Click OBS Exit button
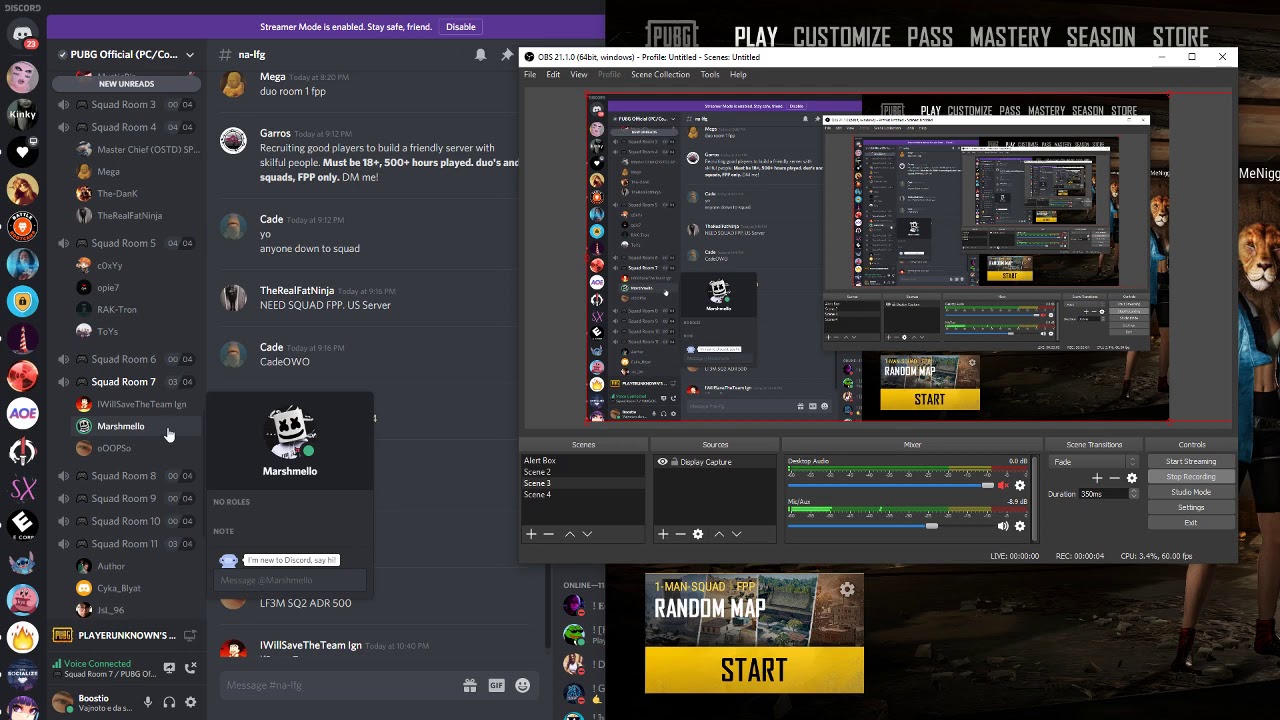The height and width of the screenshot is (720, 1280). point(1191,523)
